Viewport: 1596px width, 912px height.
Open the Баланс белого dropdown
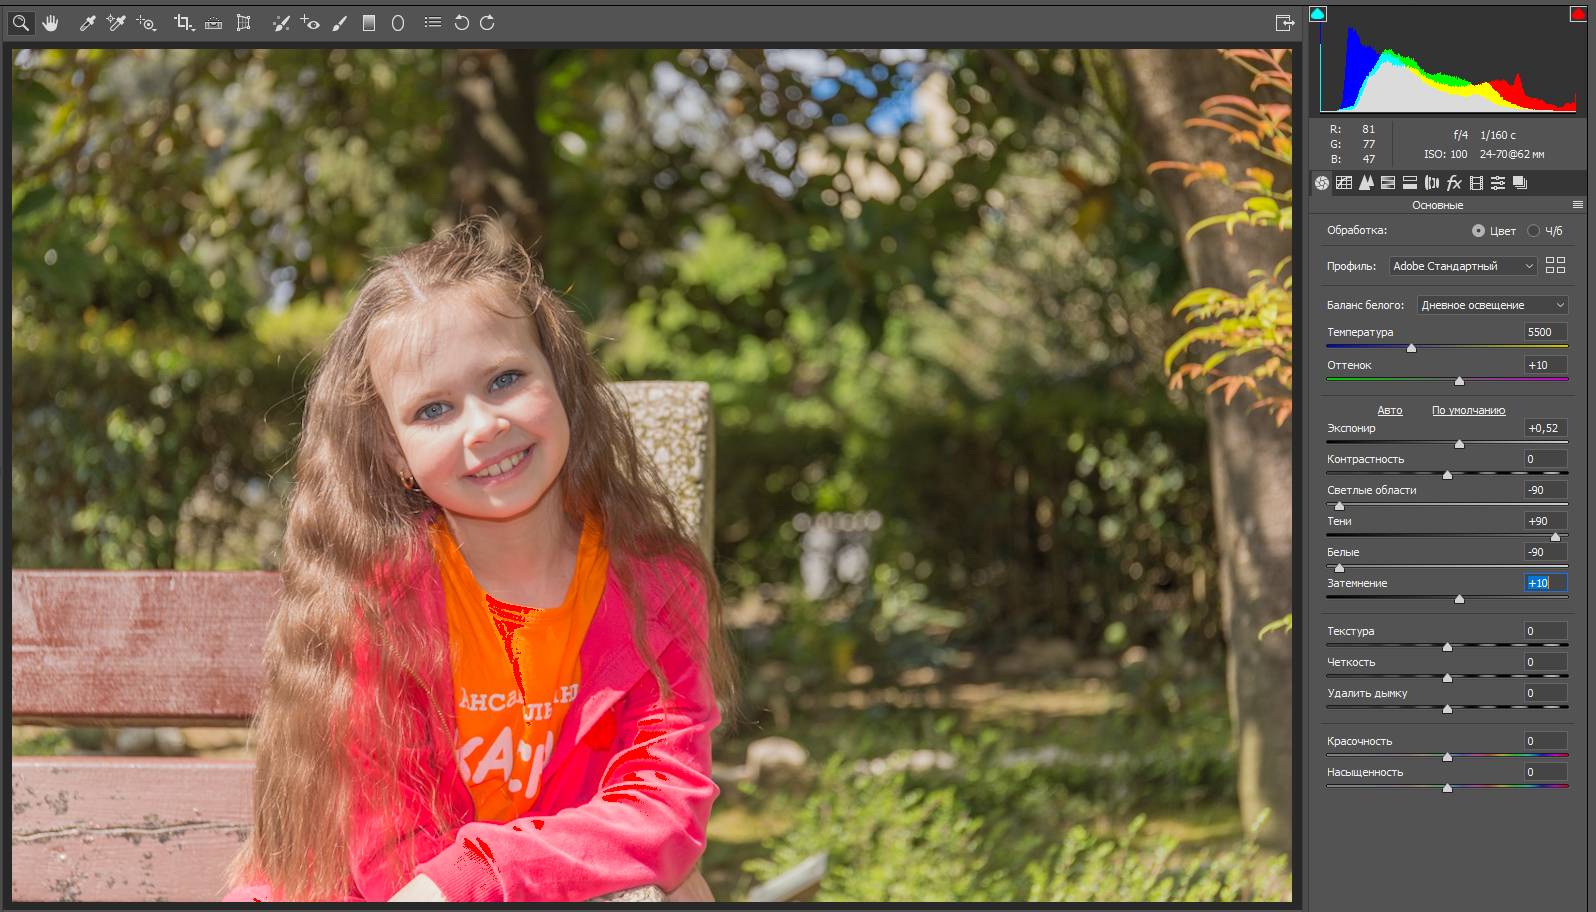pos(1492,305)
